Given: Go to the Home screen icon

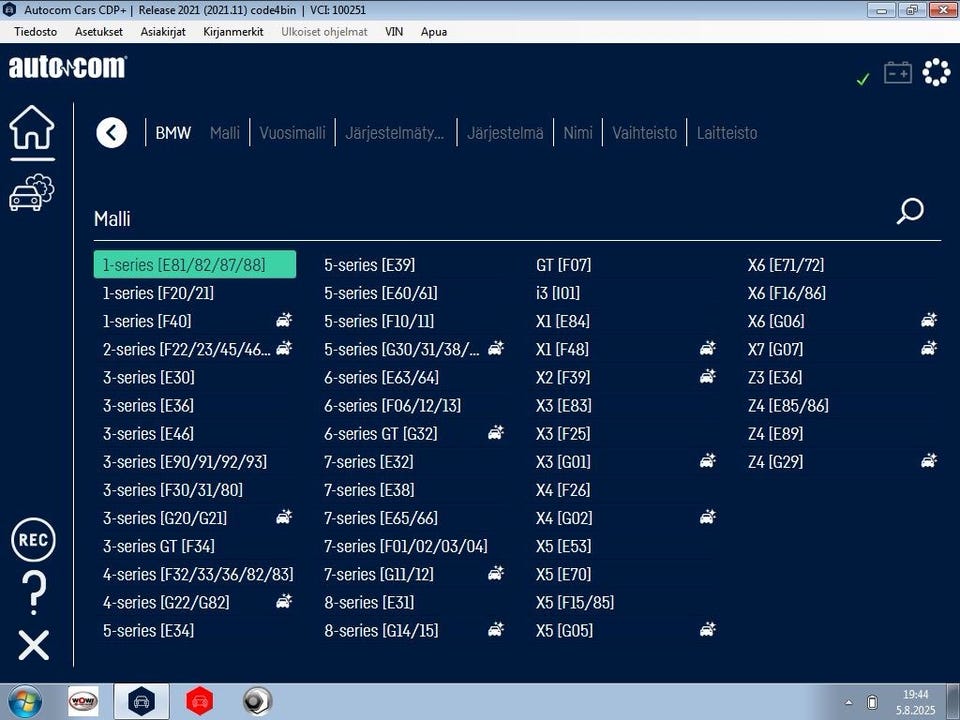Looking at the screenshot, I should [x=32, y=127].
